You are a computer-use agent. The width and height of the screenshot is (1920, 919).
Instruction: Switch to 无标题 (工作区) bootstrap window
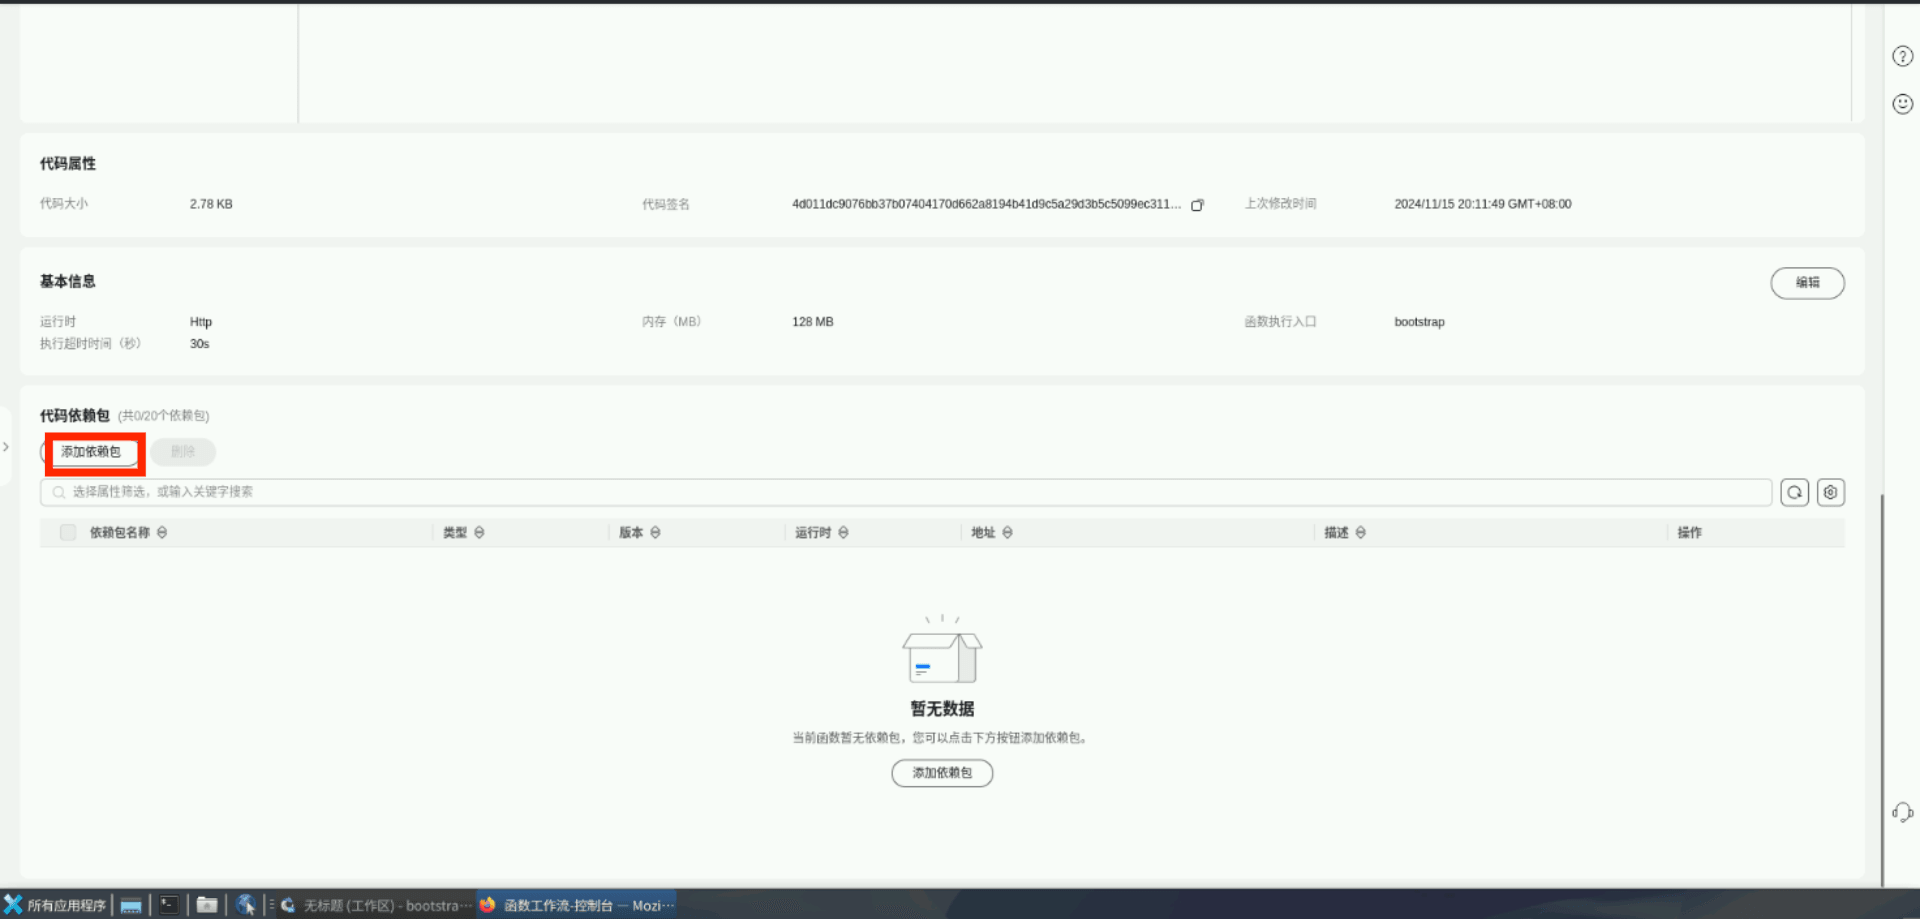[376, 905]
